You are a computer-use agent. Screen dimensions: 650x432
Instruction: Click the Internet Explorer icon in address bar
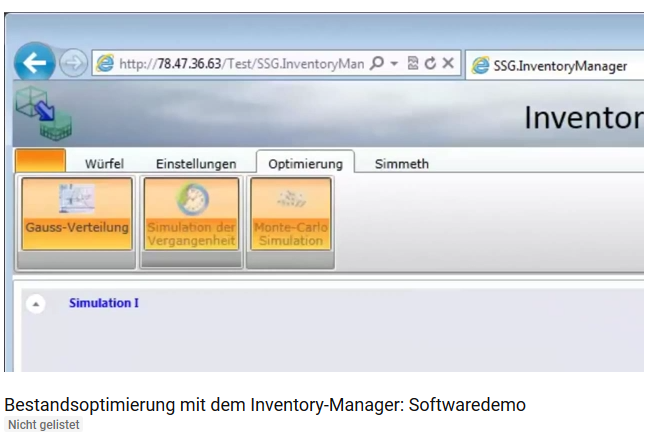point(104,64)
